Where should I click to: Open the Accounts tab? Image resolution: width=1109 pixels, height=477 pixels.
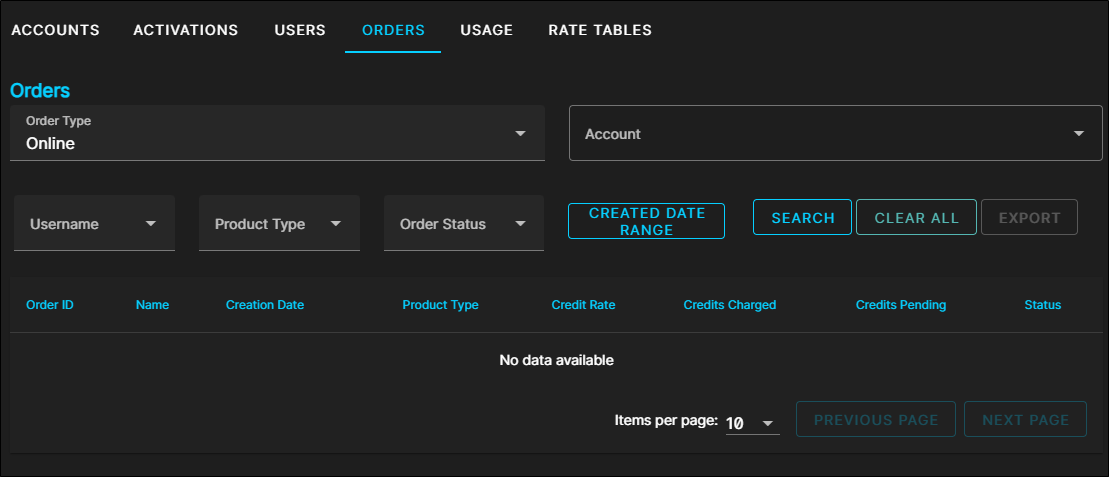tap(55, 30)
